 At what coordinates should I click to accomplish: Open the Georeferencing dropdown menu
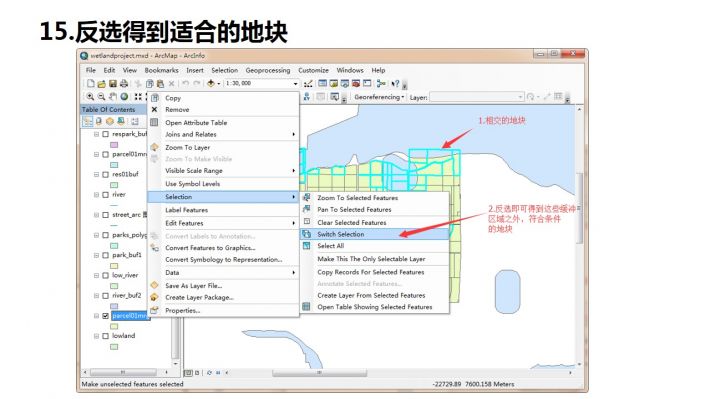pos(379,97)
